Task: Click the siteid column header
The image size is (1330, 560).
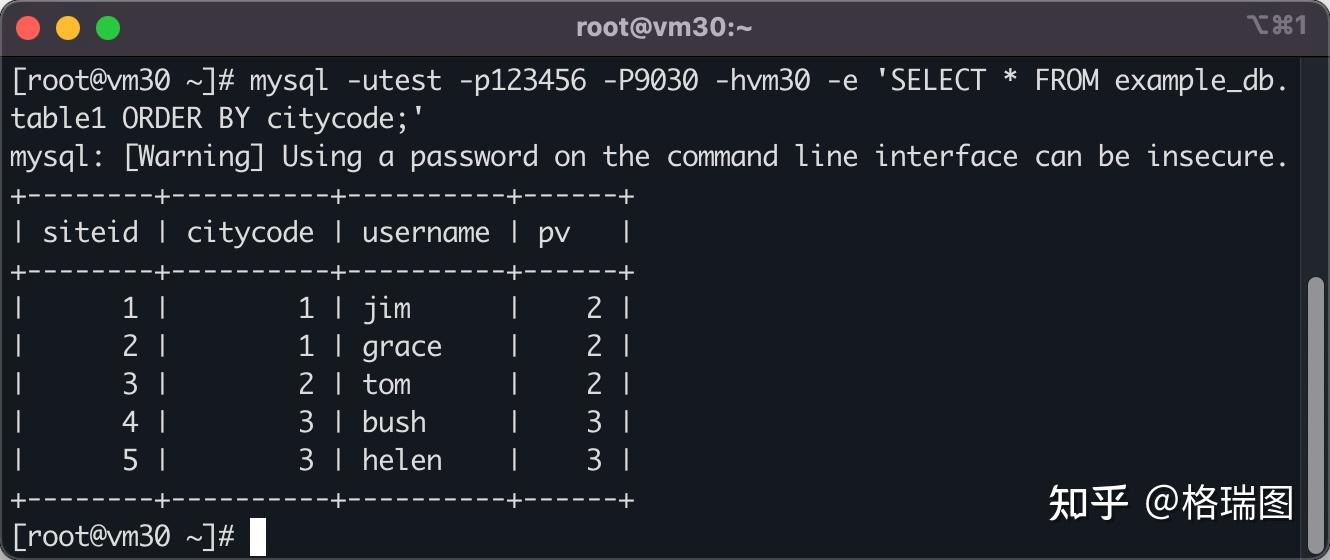Action: [90, 233]
